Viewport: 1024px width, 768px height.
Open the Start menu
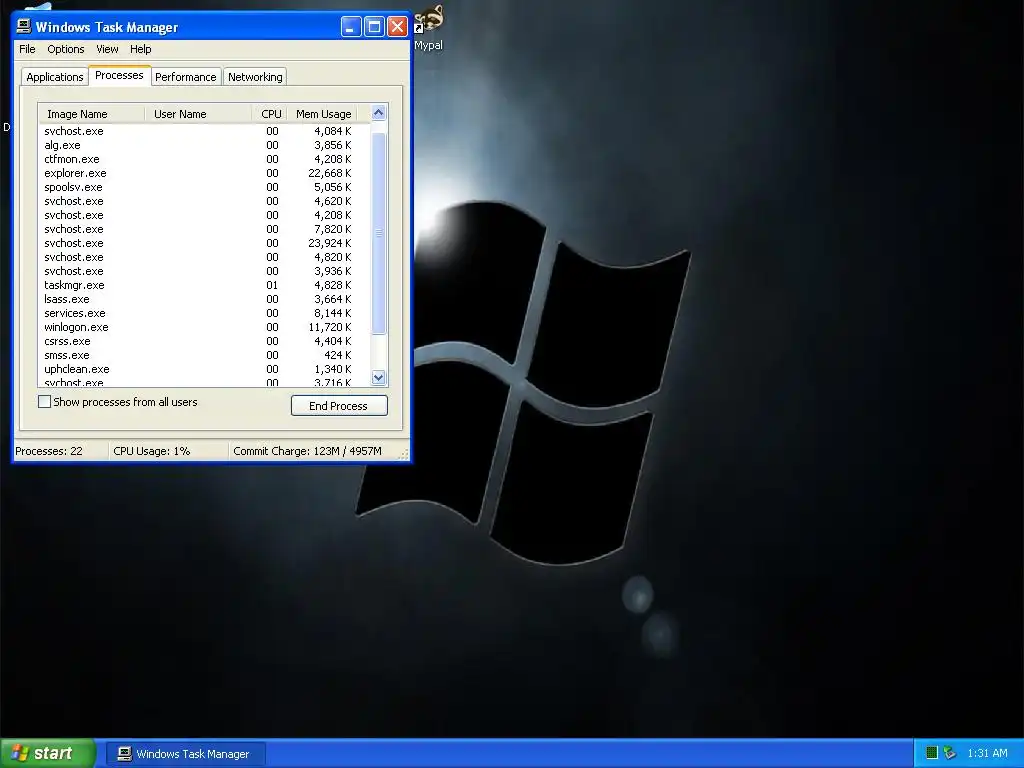coord(47,753)
